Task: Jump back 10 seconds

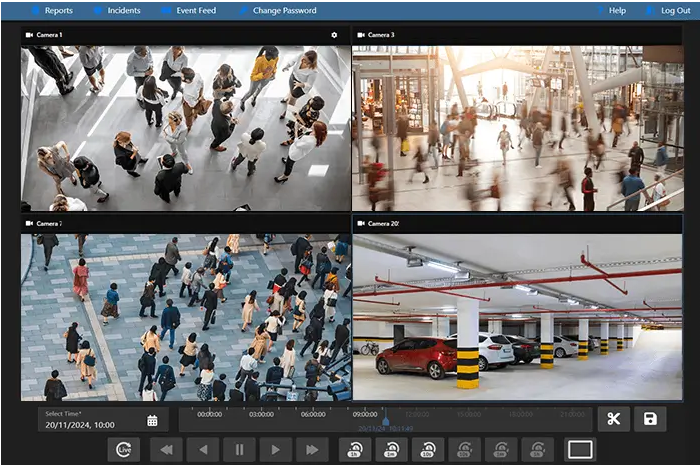Action: click(428, 450)
